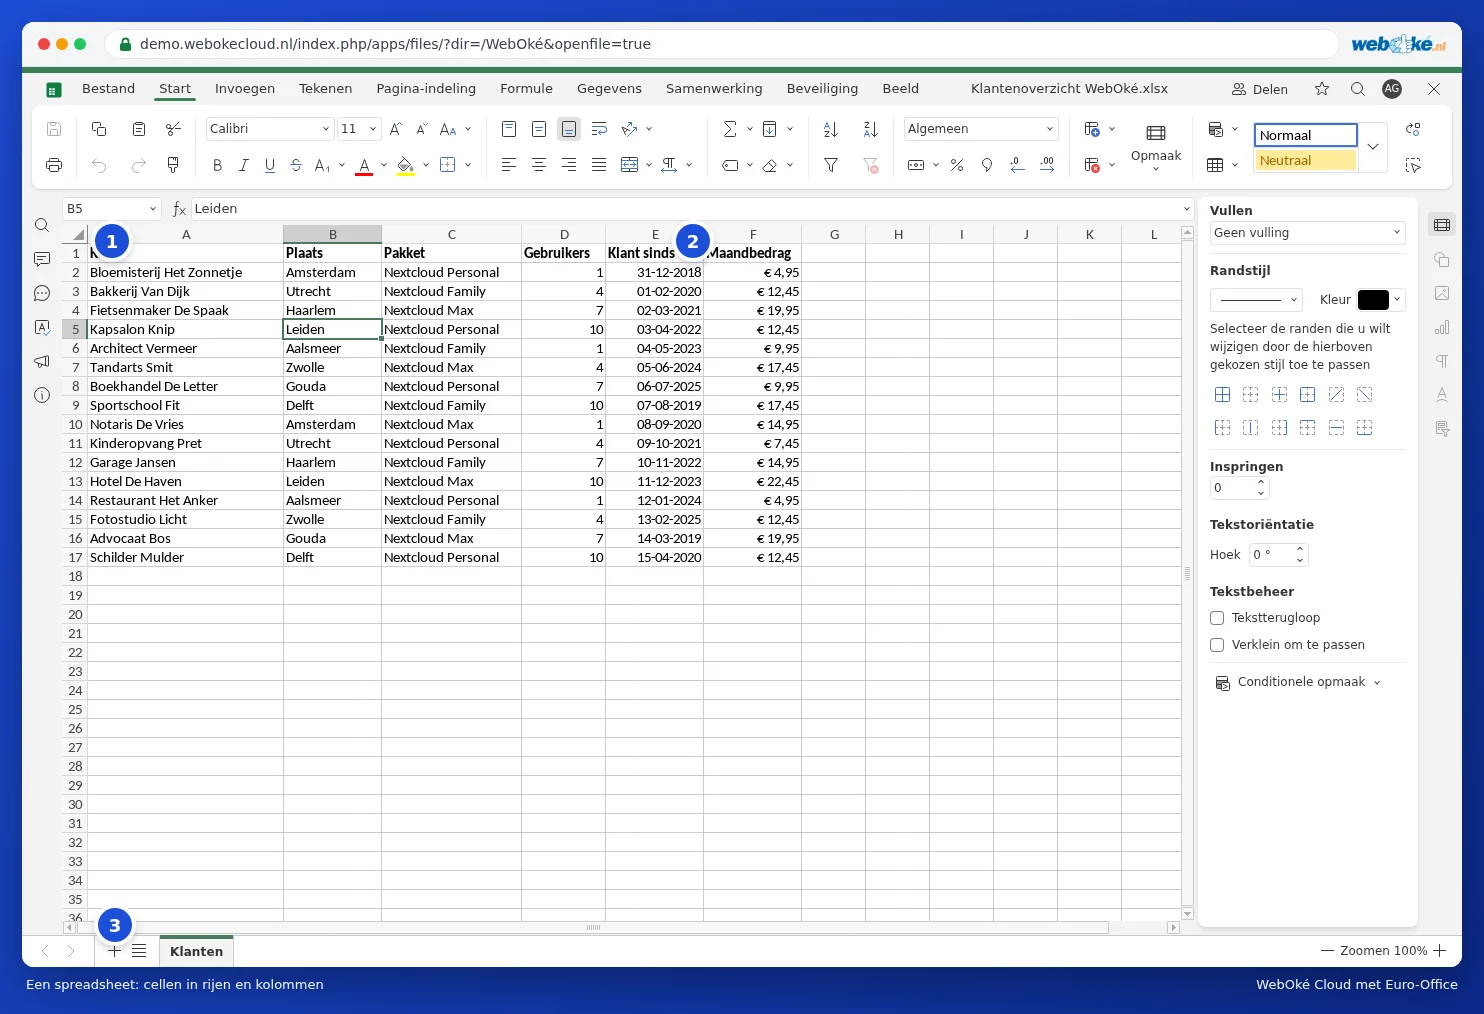Apply the Neutraal cell style
1484x1014 pixels.
click(1306, 160)
